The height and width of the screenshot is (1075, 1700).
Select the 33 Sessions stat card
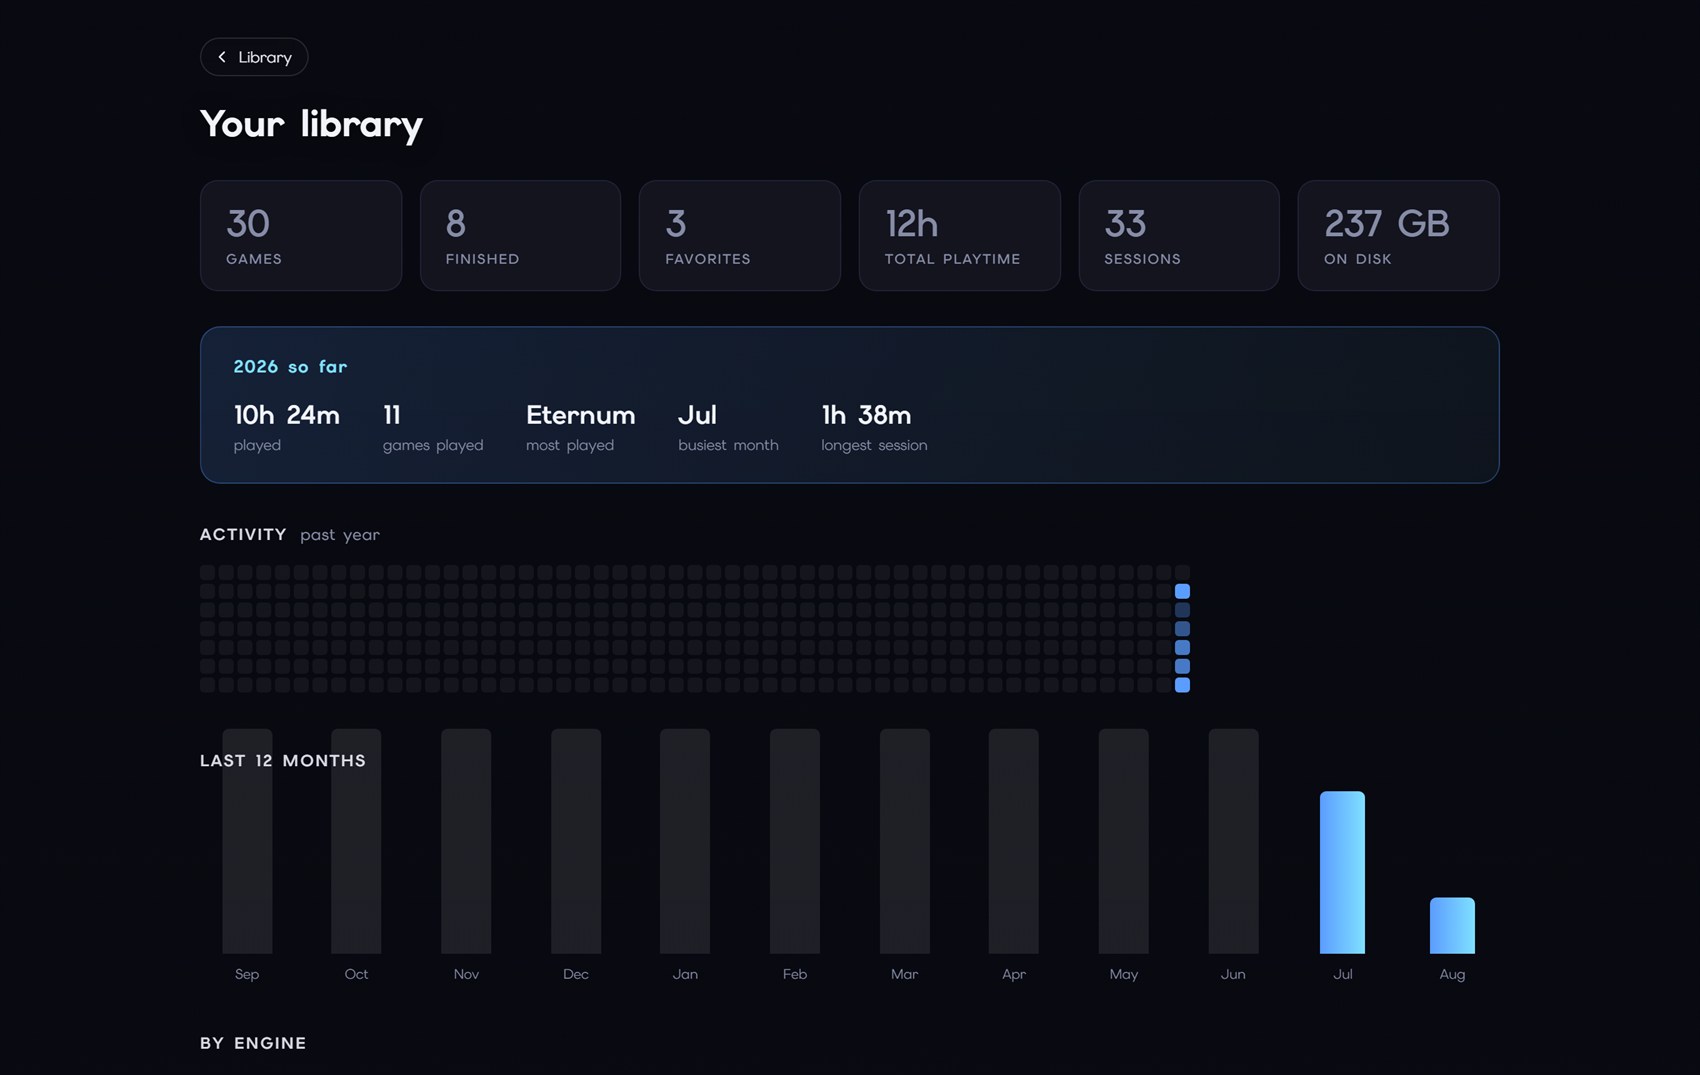pyautogui.click(x=1179, y=236)
